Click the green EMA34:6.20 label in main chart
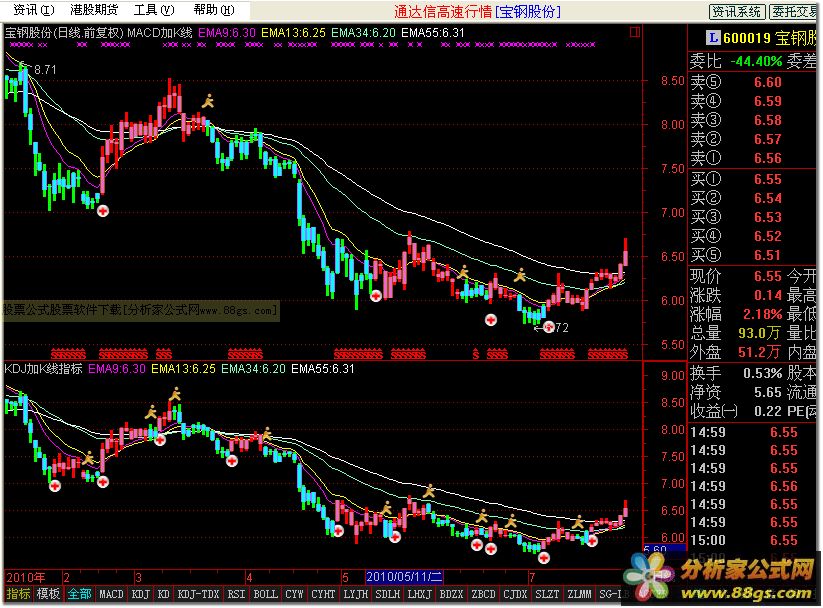Image resolution: width=823 pixels, height=608 pixels. point(363,33)
